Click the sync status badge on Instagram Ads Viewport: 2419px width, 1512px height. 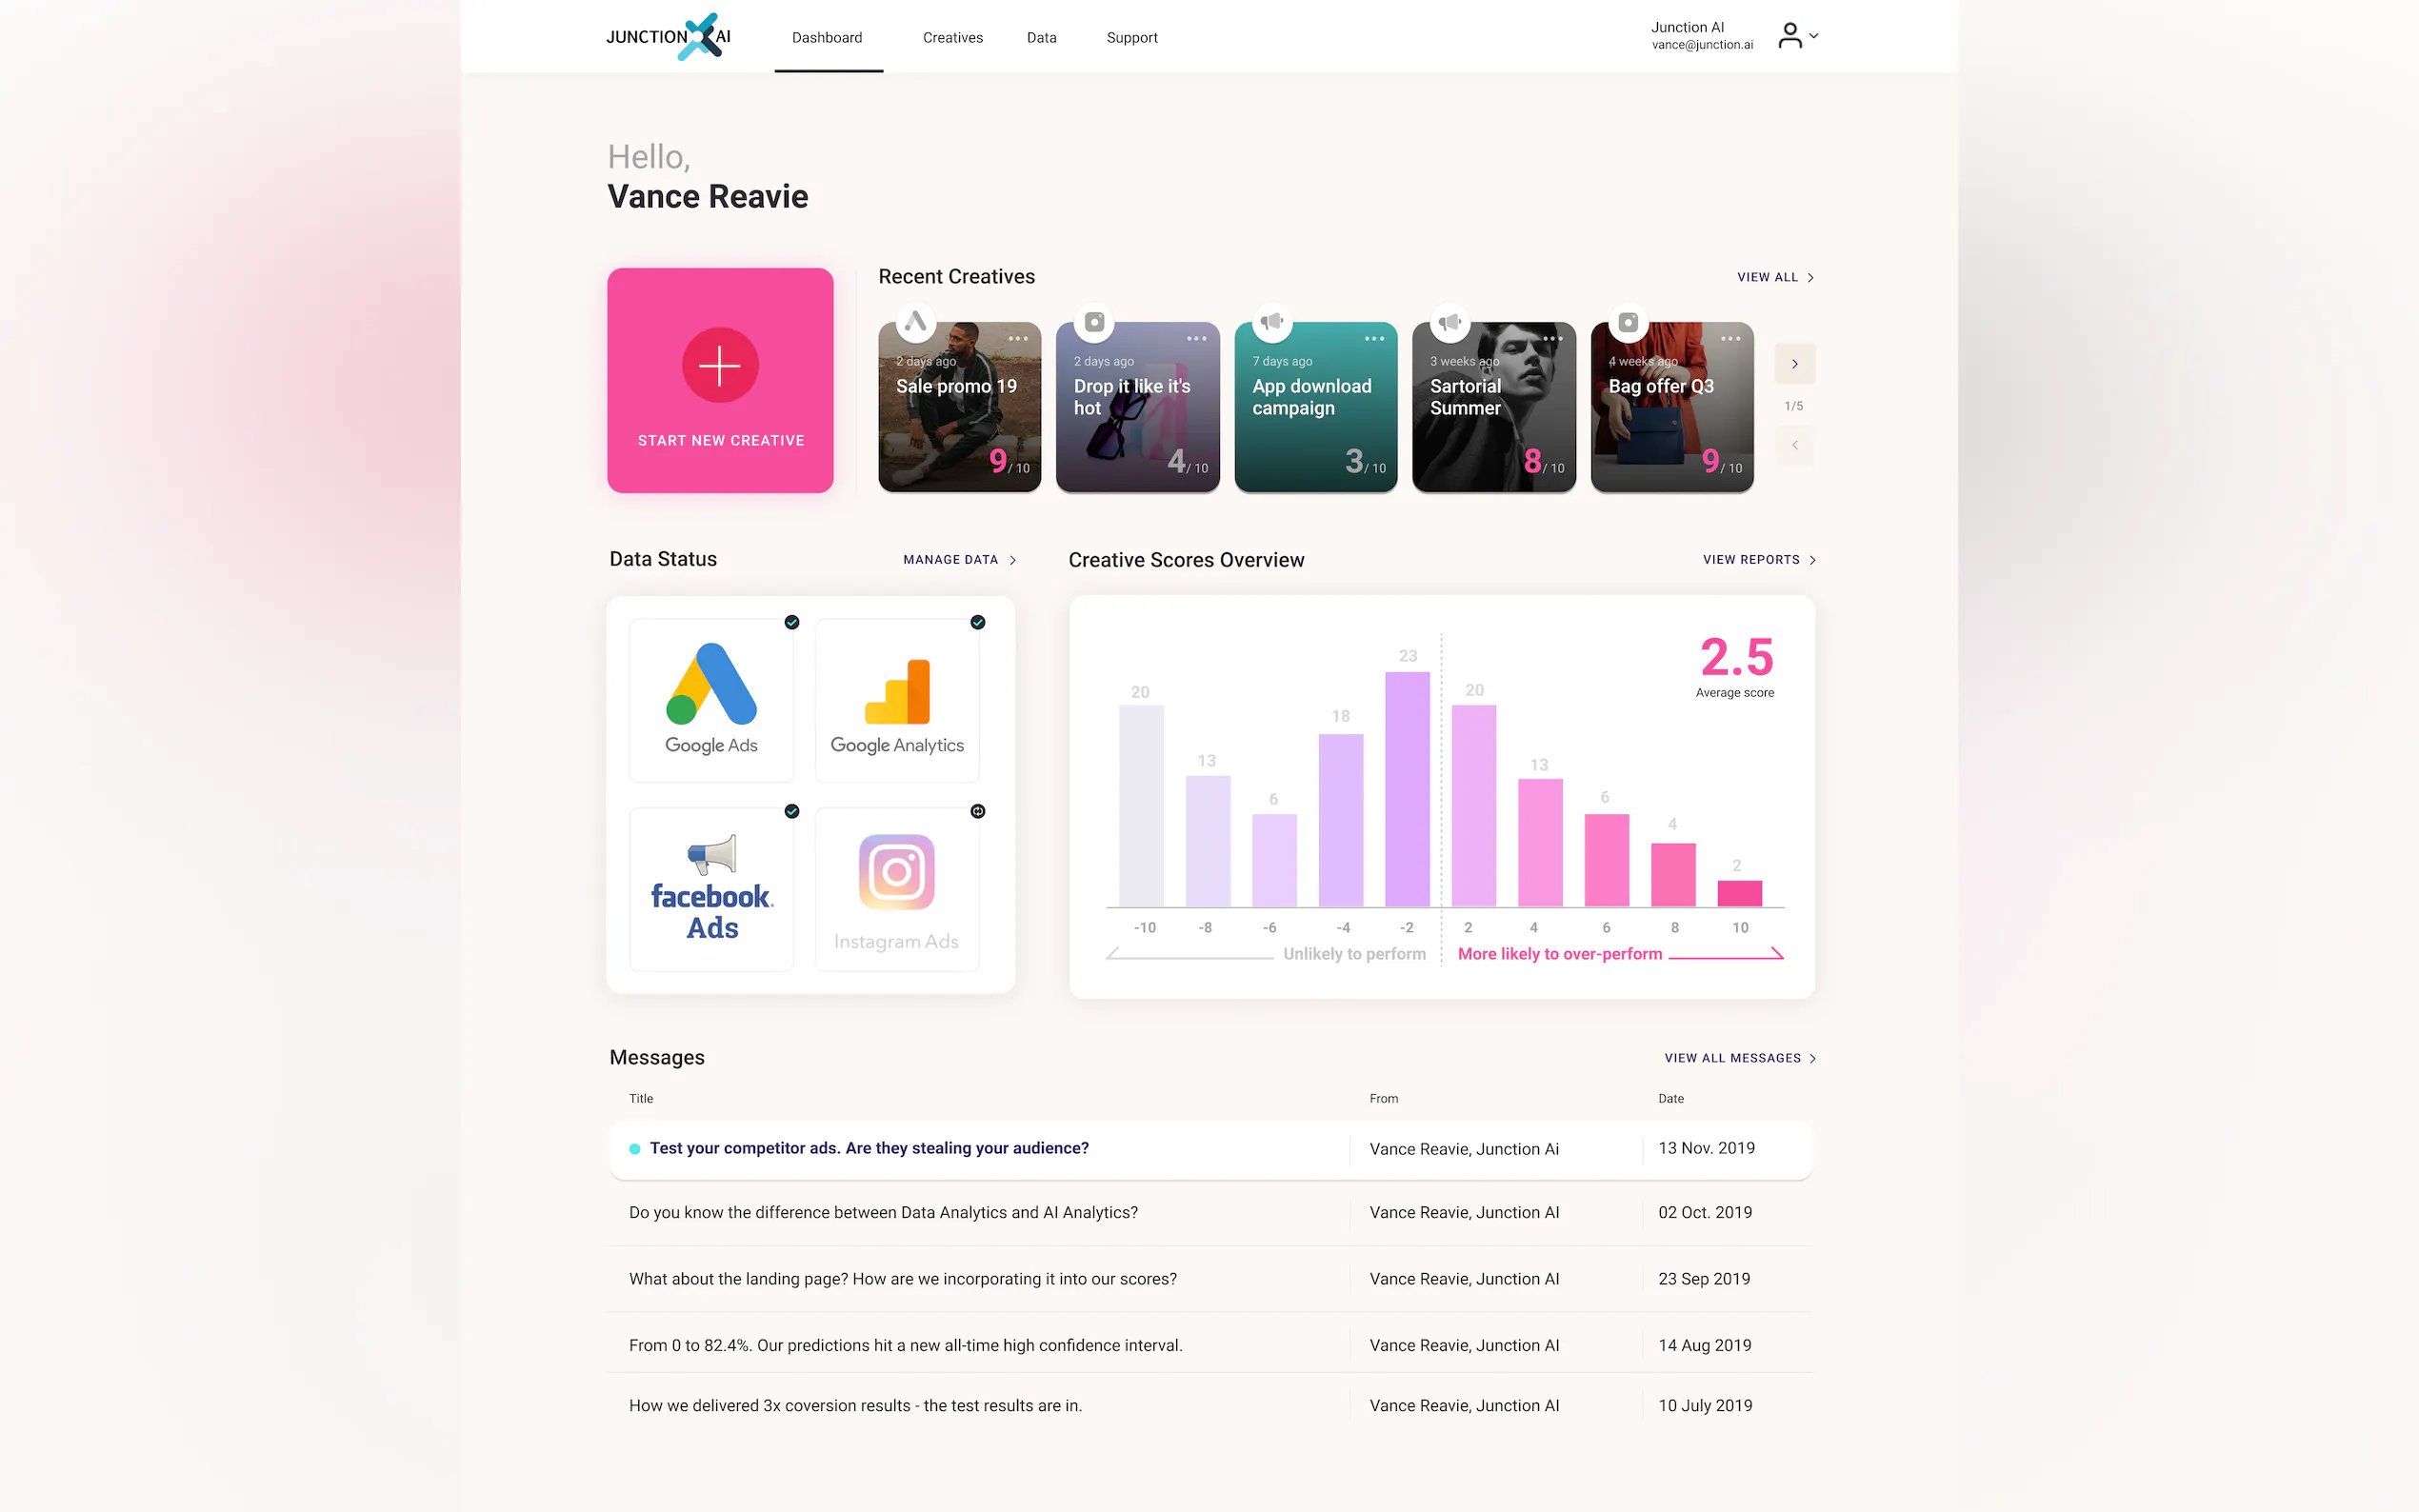(x=978, y=811)
